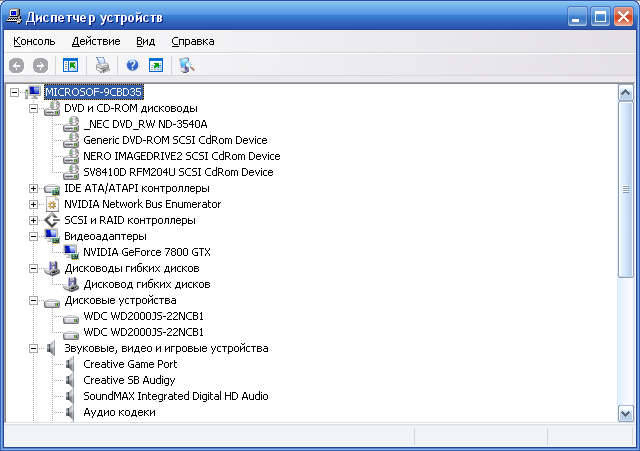This screenshot has width=640, height=451.
Task: Select the Аудио кодеки entry
Action: (119, 412)
